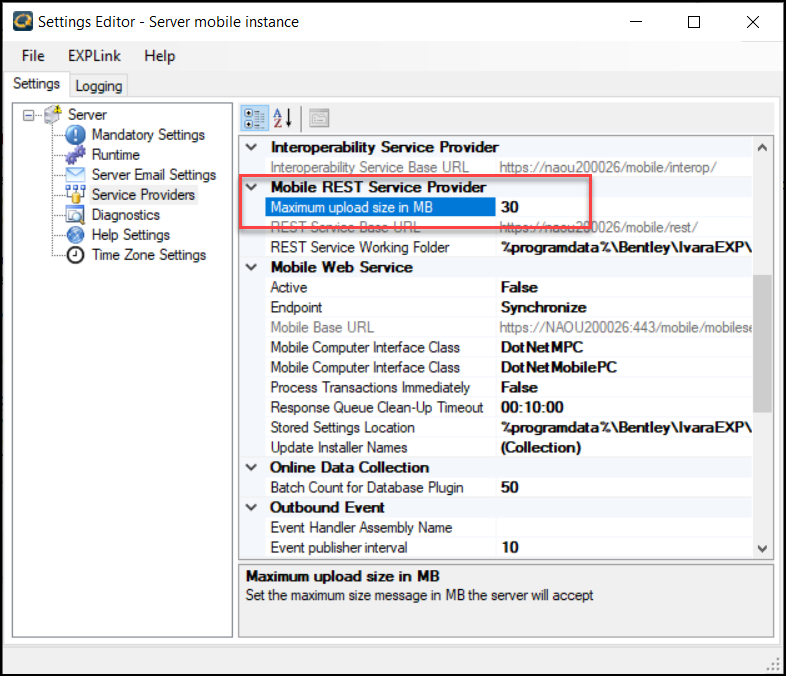Open Server Email Settings node
This screenshot has width=786, height=676.
pos(154,174)
